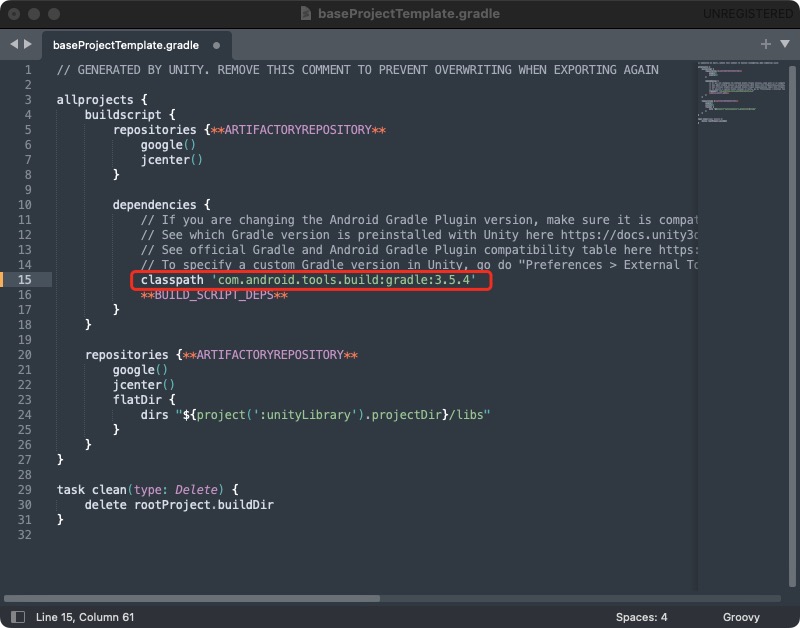
Task: Click dirs unityLibrary projectDir line
Action: pyautogui.click(x=315, y=415)
